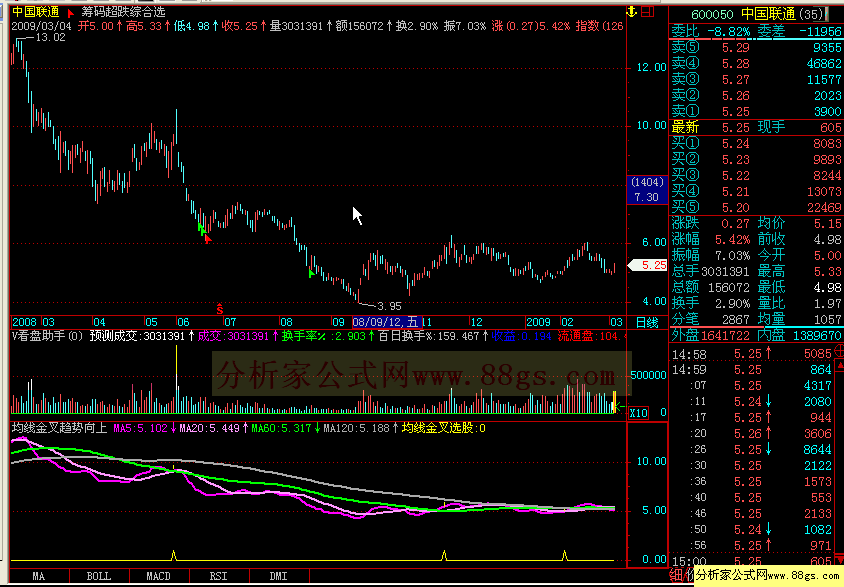
Task: Click the 12 month label on the time axis
Action: tap(476, 322)
